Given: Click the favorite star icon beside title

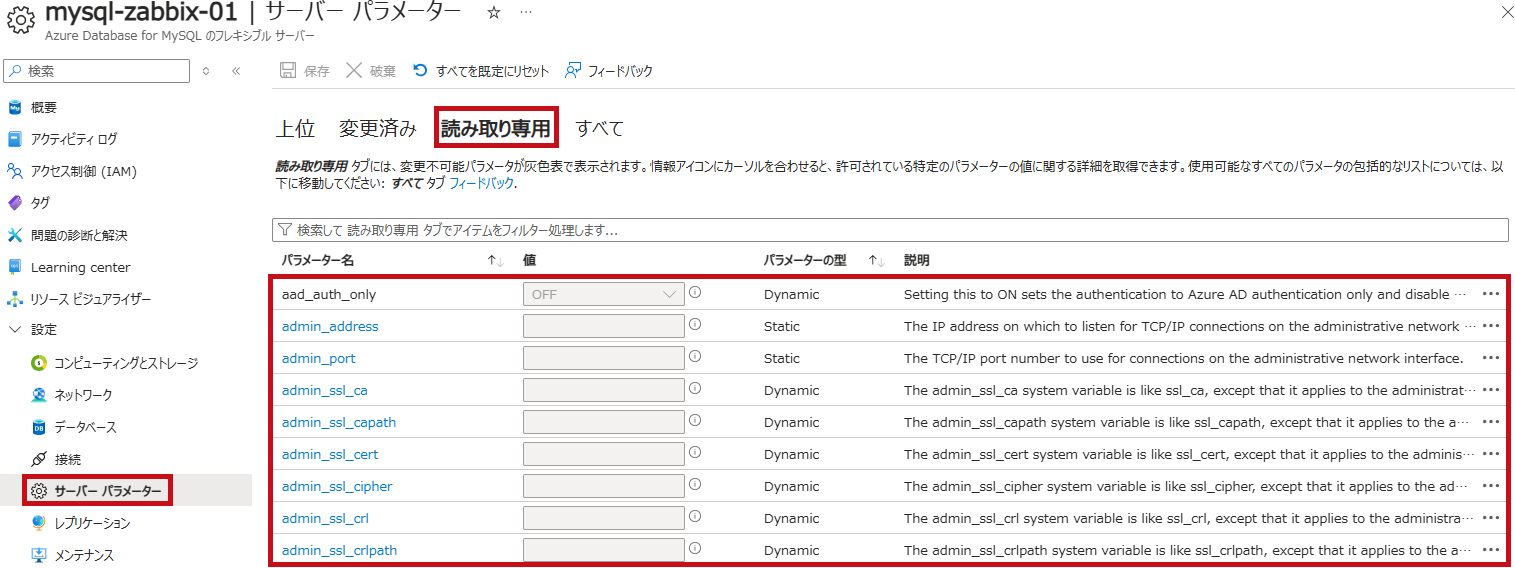Looking at the screenshot, I should coord(493,12).
